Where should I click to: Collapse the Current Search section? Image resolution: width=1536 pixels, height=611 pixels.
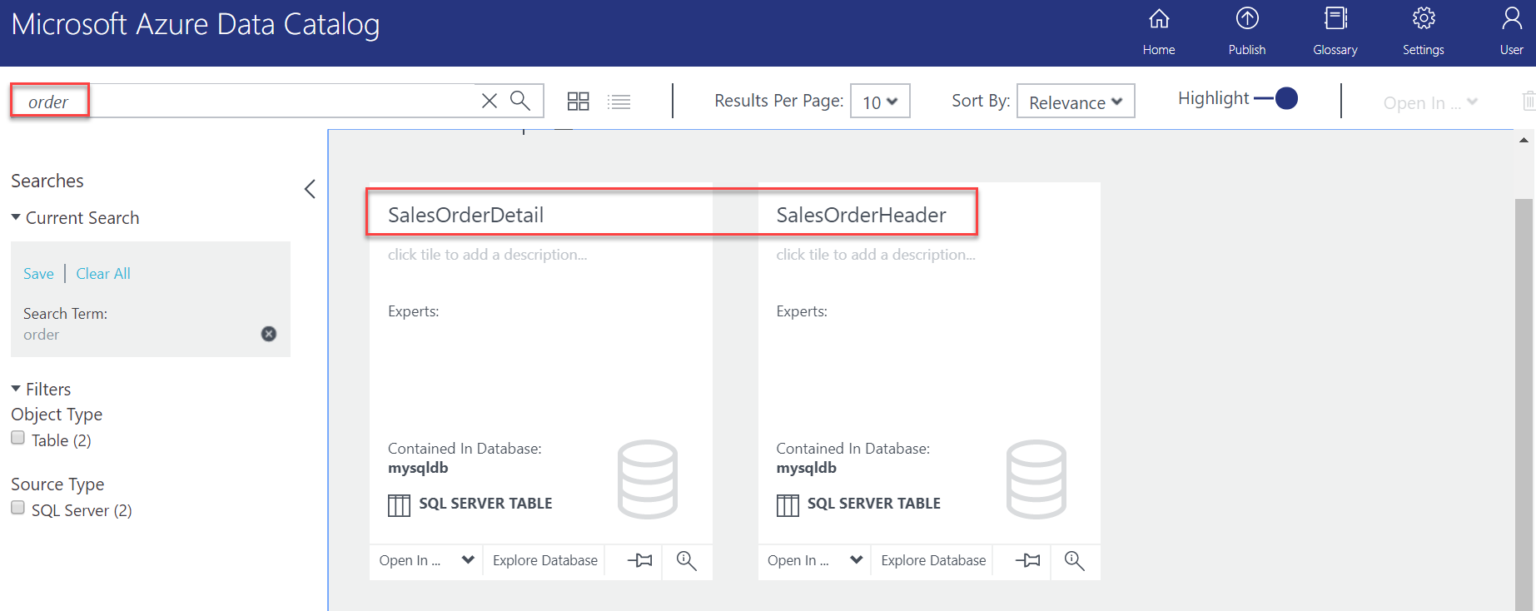click(x=15, y=217)
